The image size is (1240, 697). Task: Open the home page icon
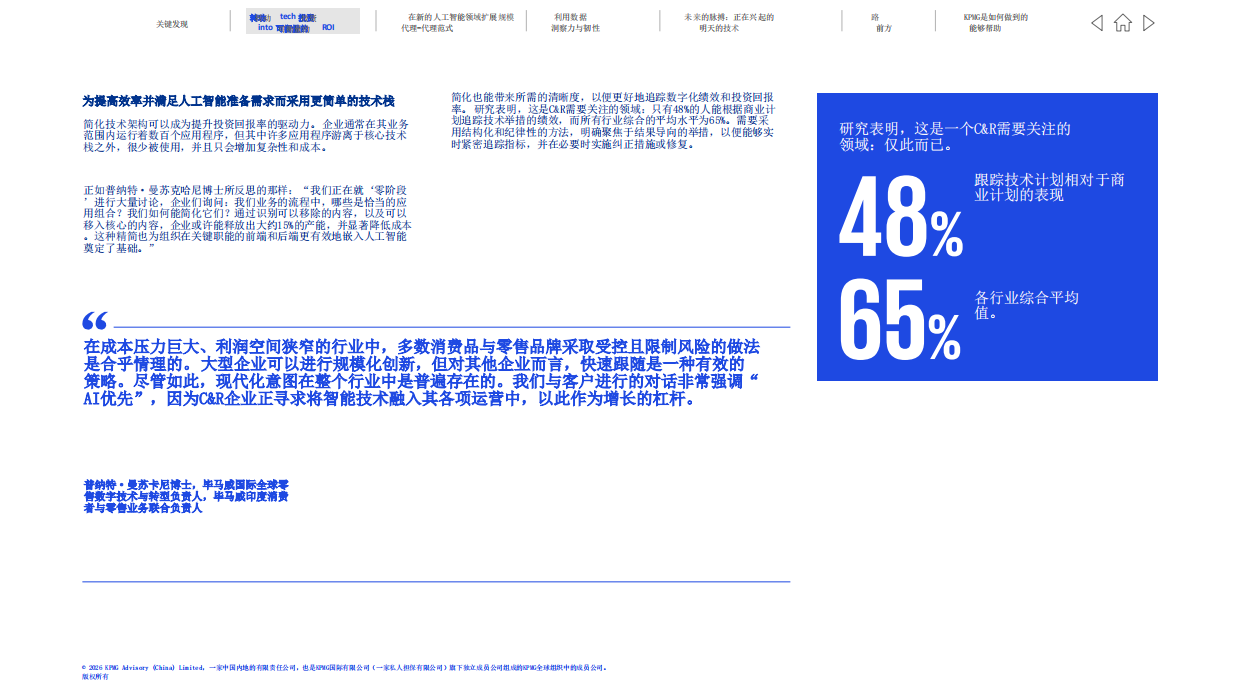pyautogui.click(x=1123, y=23)
